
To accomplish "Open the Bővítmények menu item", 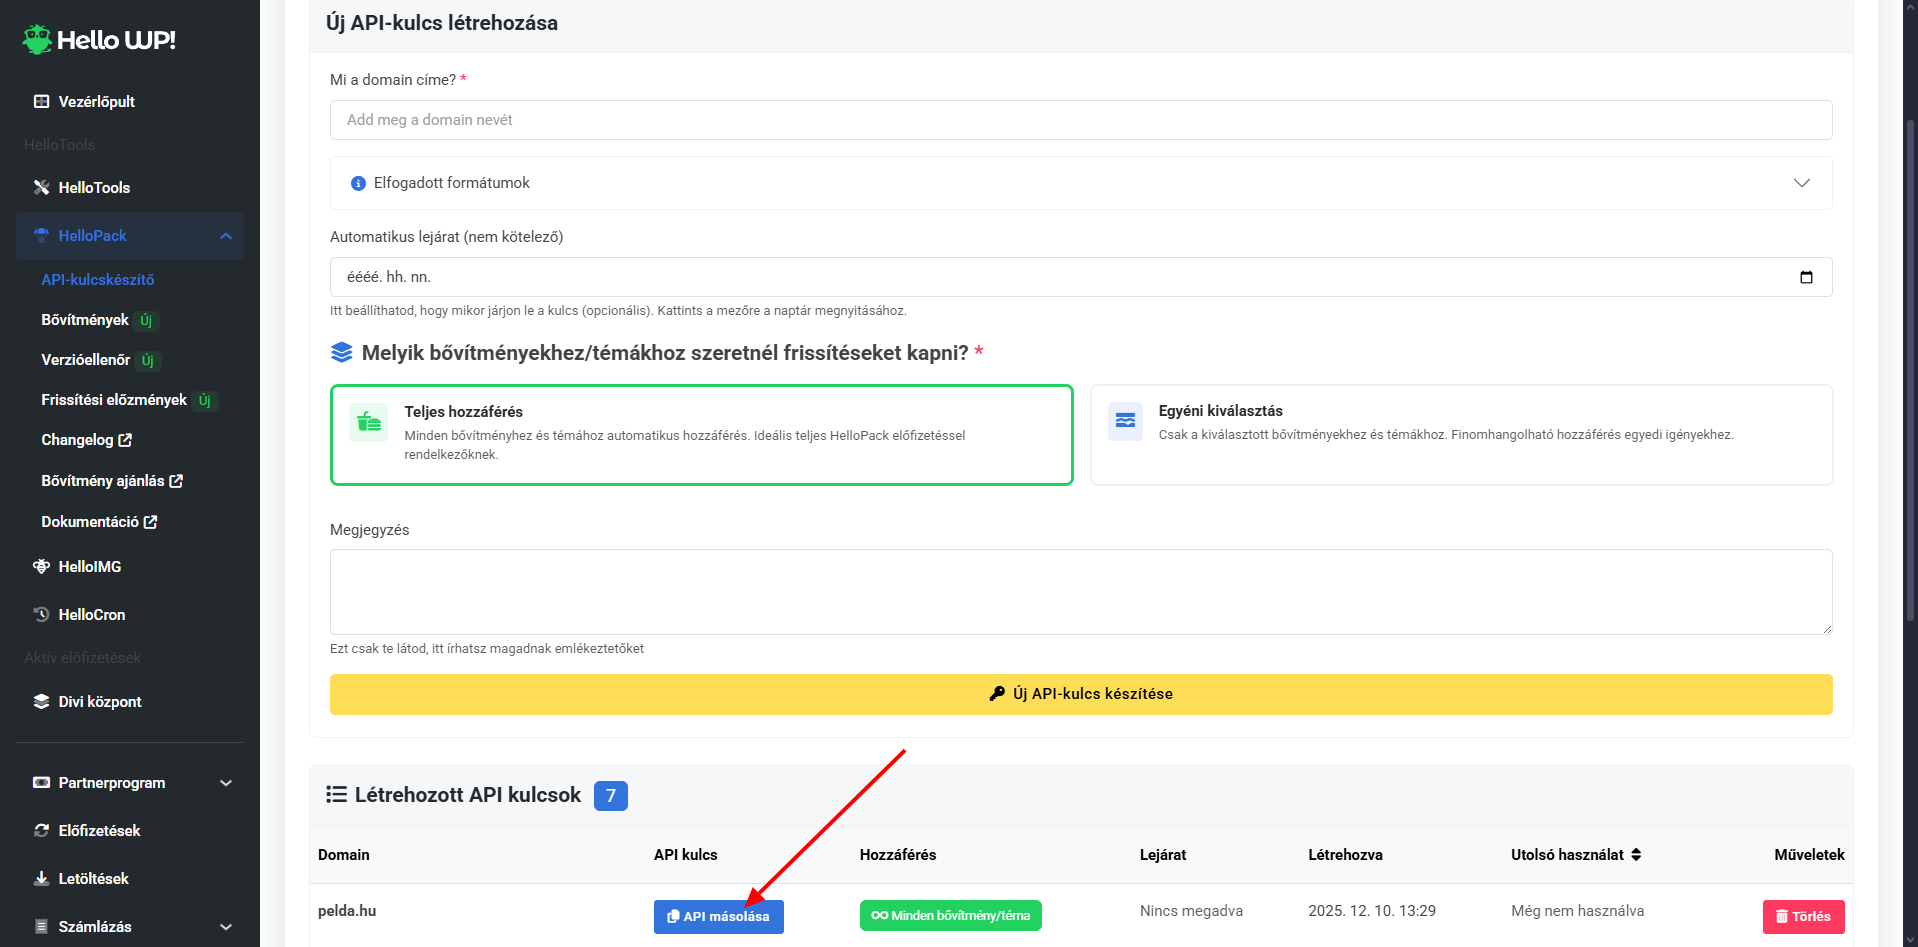I will tap(85, 320).
